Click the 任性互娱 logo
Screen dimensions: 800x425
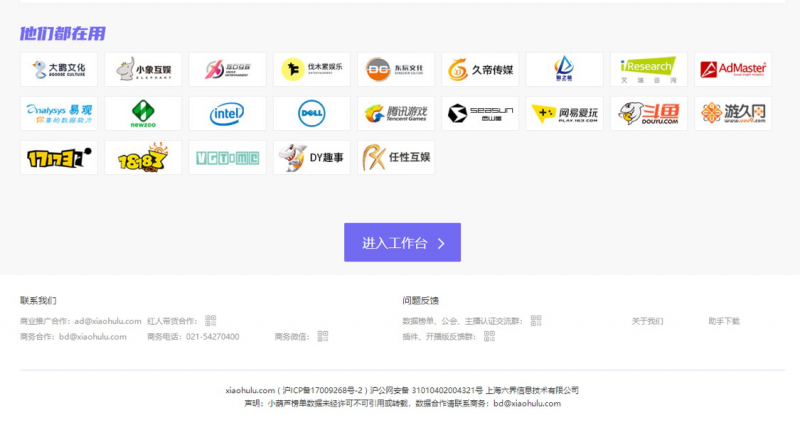(x=396, y=158)
